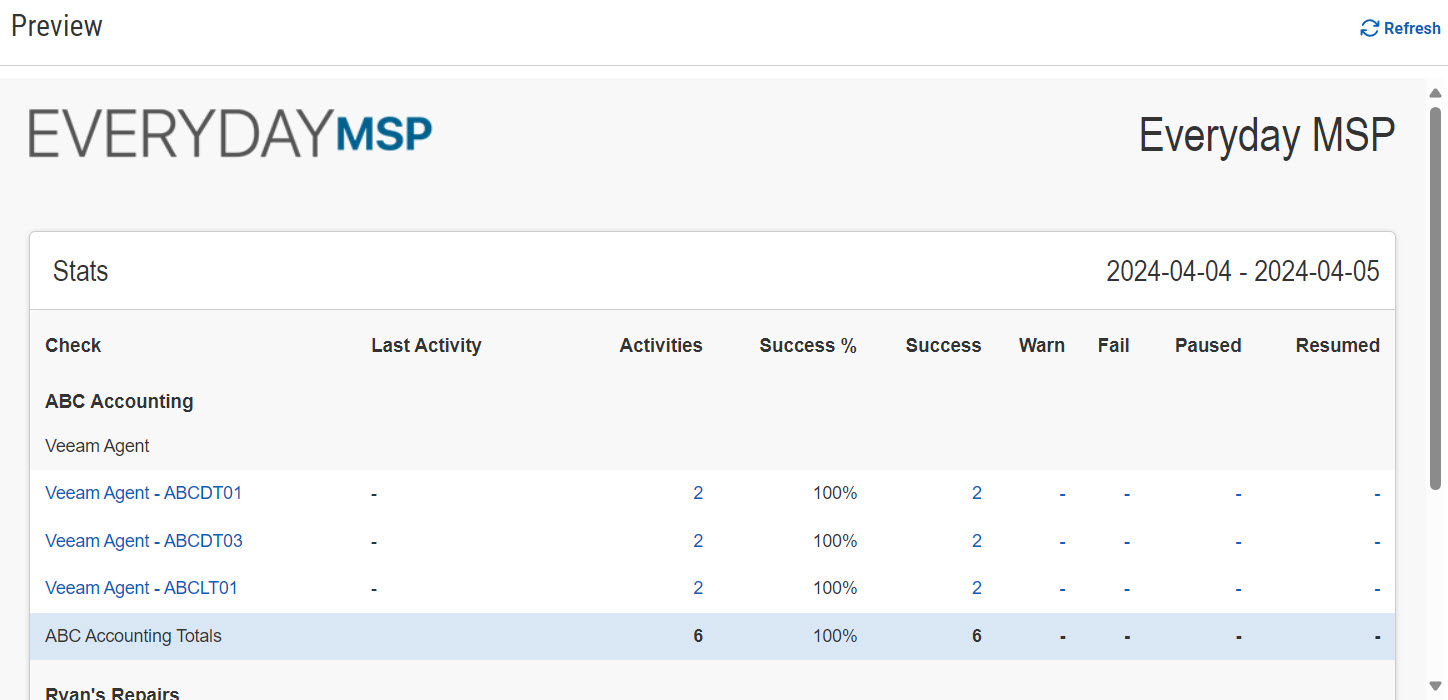The height and width of the screenshot is (700, 1448).
Task: Click the Paused dash for ABCLT01
Action: coord(1237,588)
